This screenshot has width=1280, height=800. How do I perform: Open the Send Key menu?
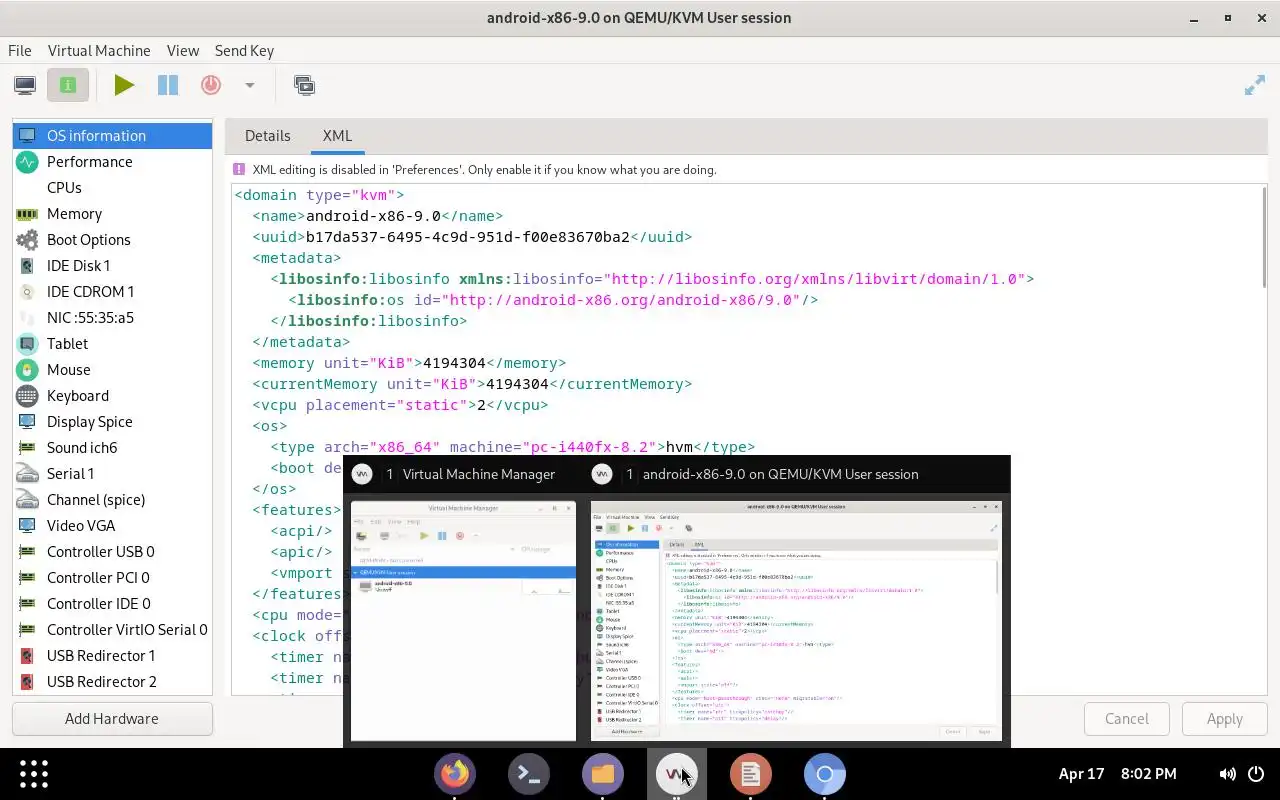click(x=244, y=50)
